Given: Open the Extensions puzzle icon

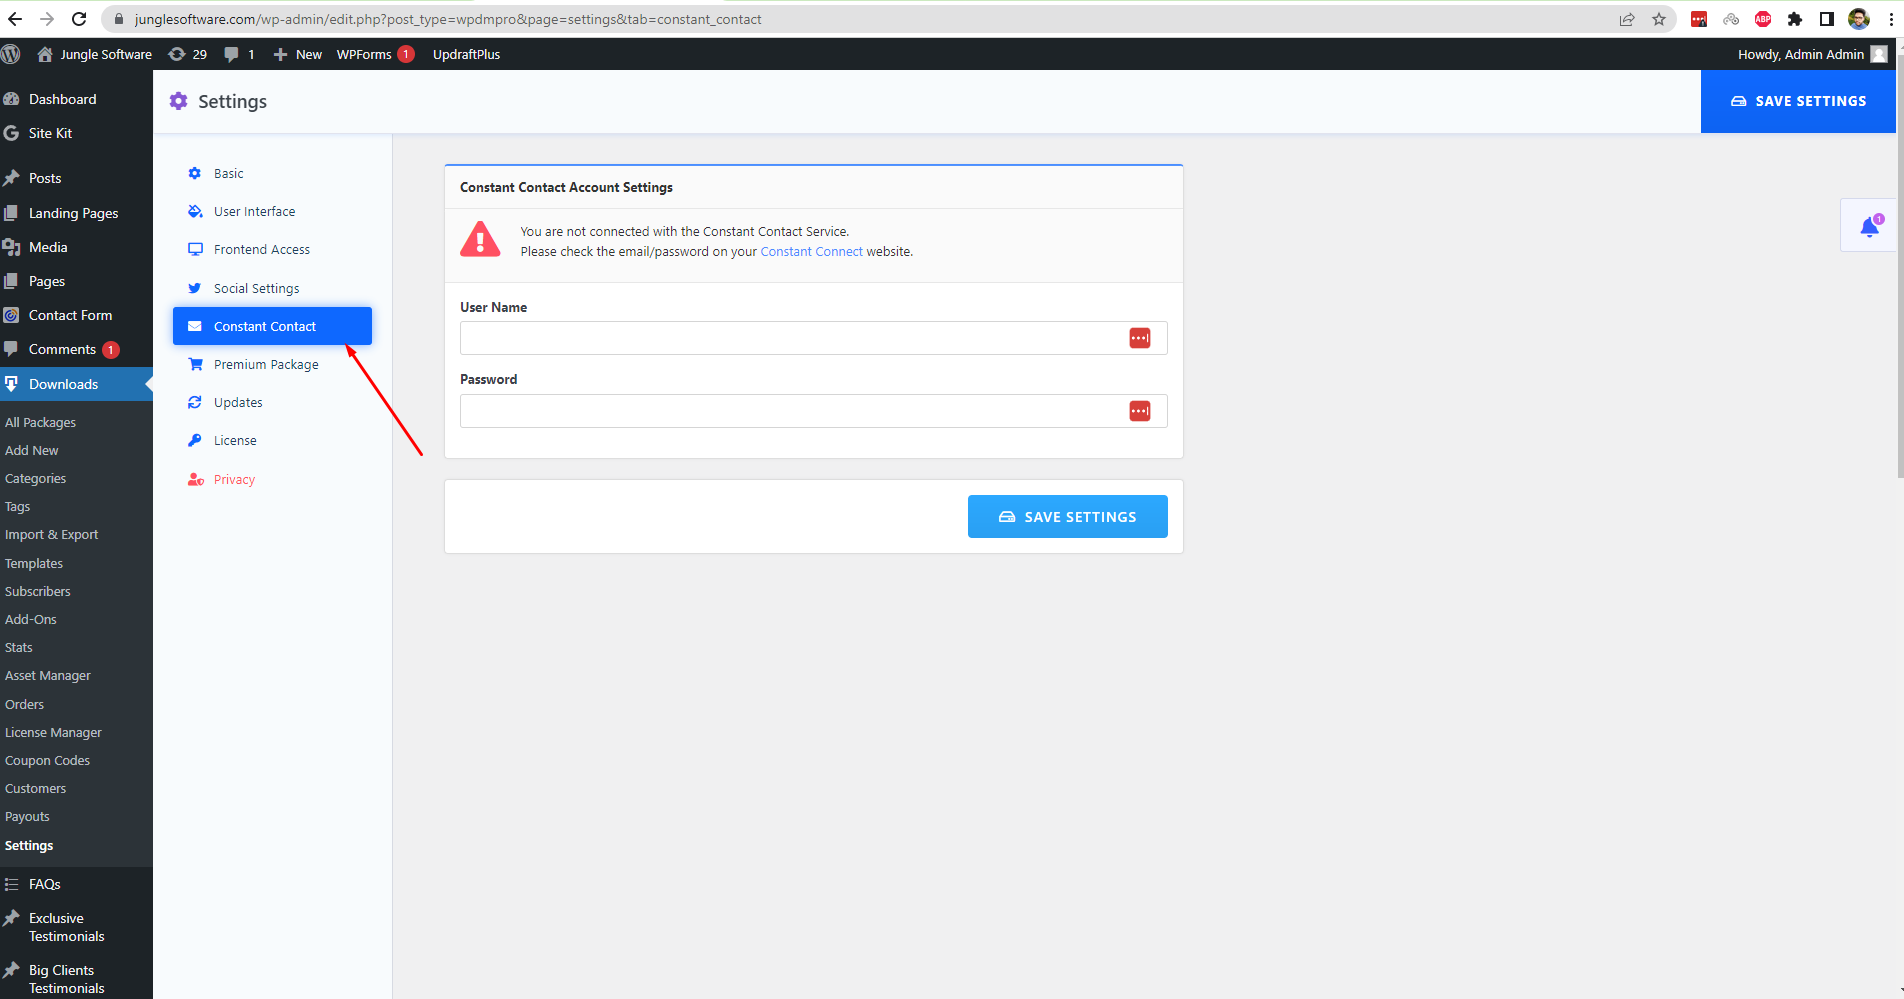Looking at the screenshot, I should click(x=1795, y=19).
